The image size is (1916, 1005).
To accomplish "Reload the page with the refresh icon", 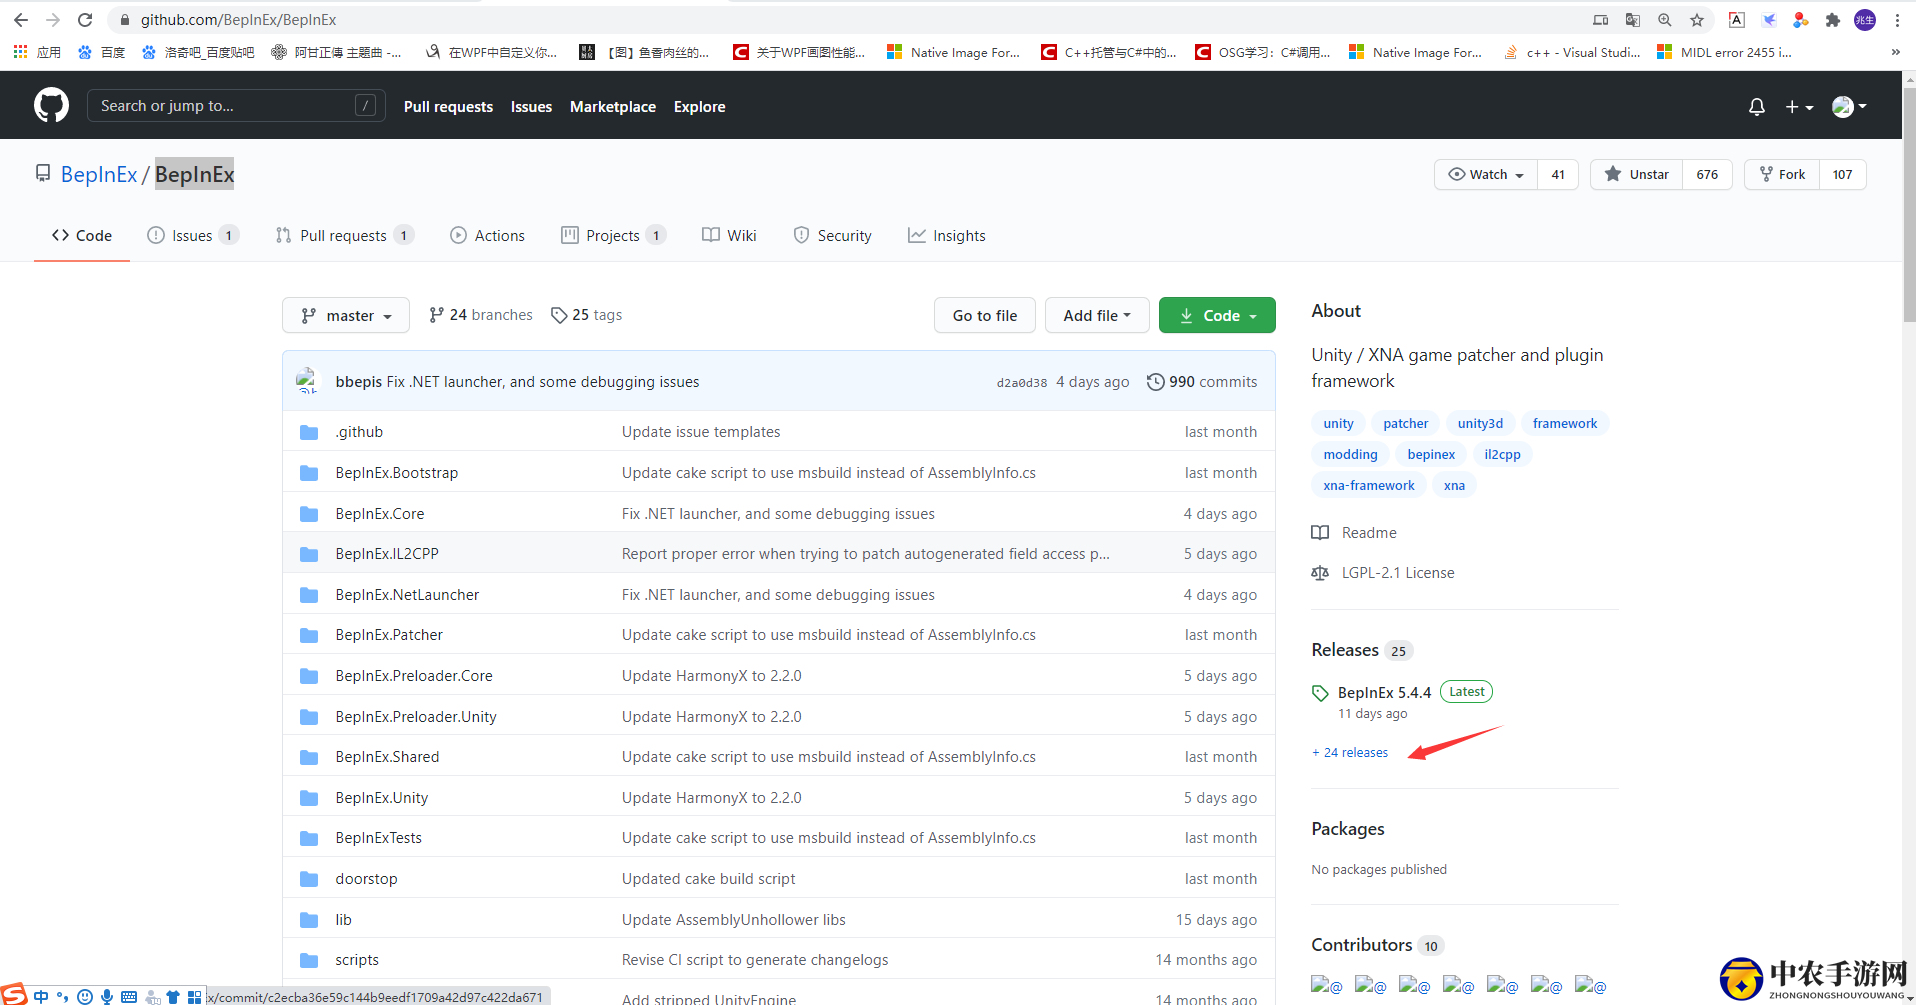I will [85, 20].
